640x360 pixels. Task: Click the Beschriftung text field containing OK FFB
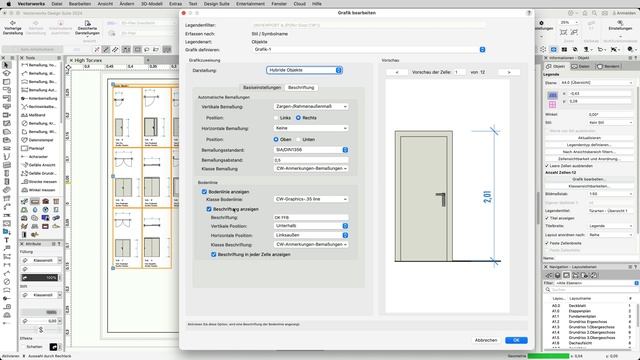[x=311, y=218]
